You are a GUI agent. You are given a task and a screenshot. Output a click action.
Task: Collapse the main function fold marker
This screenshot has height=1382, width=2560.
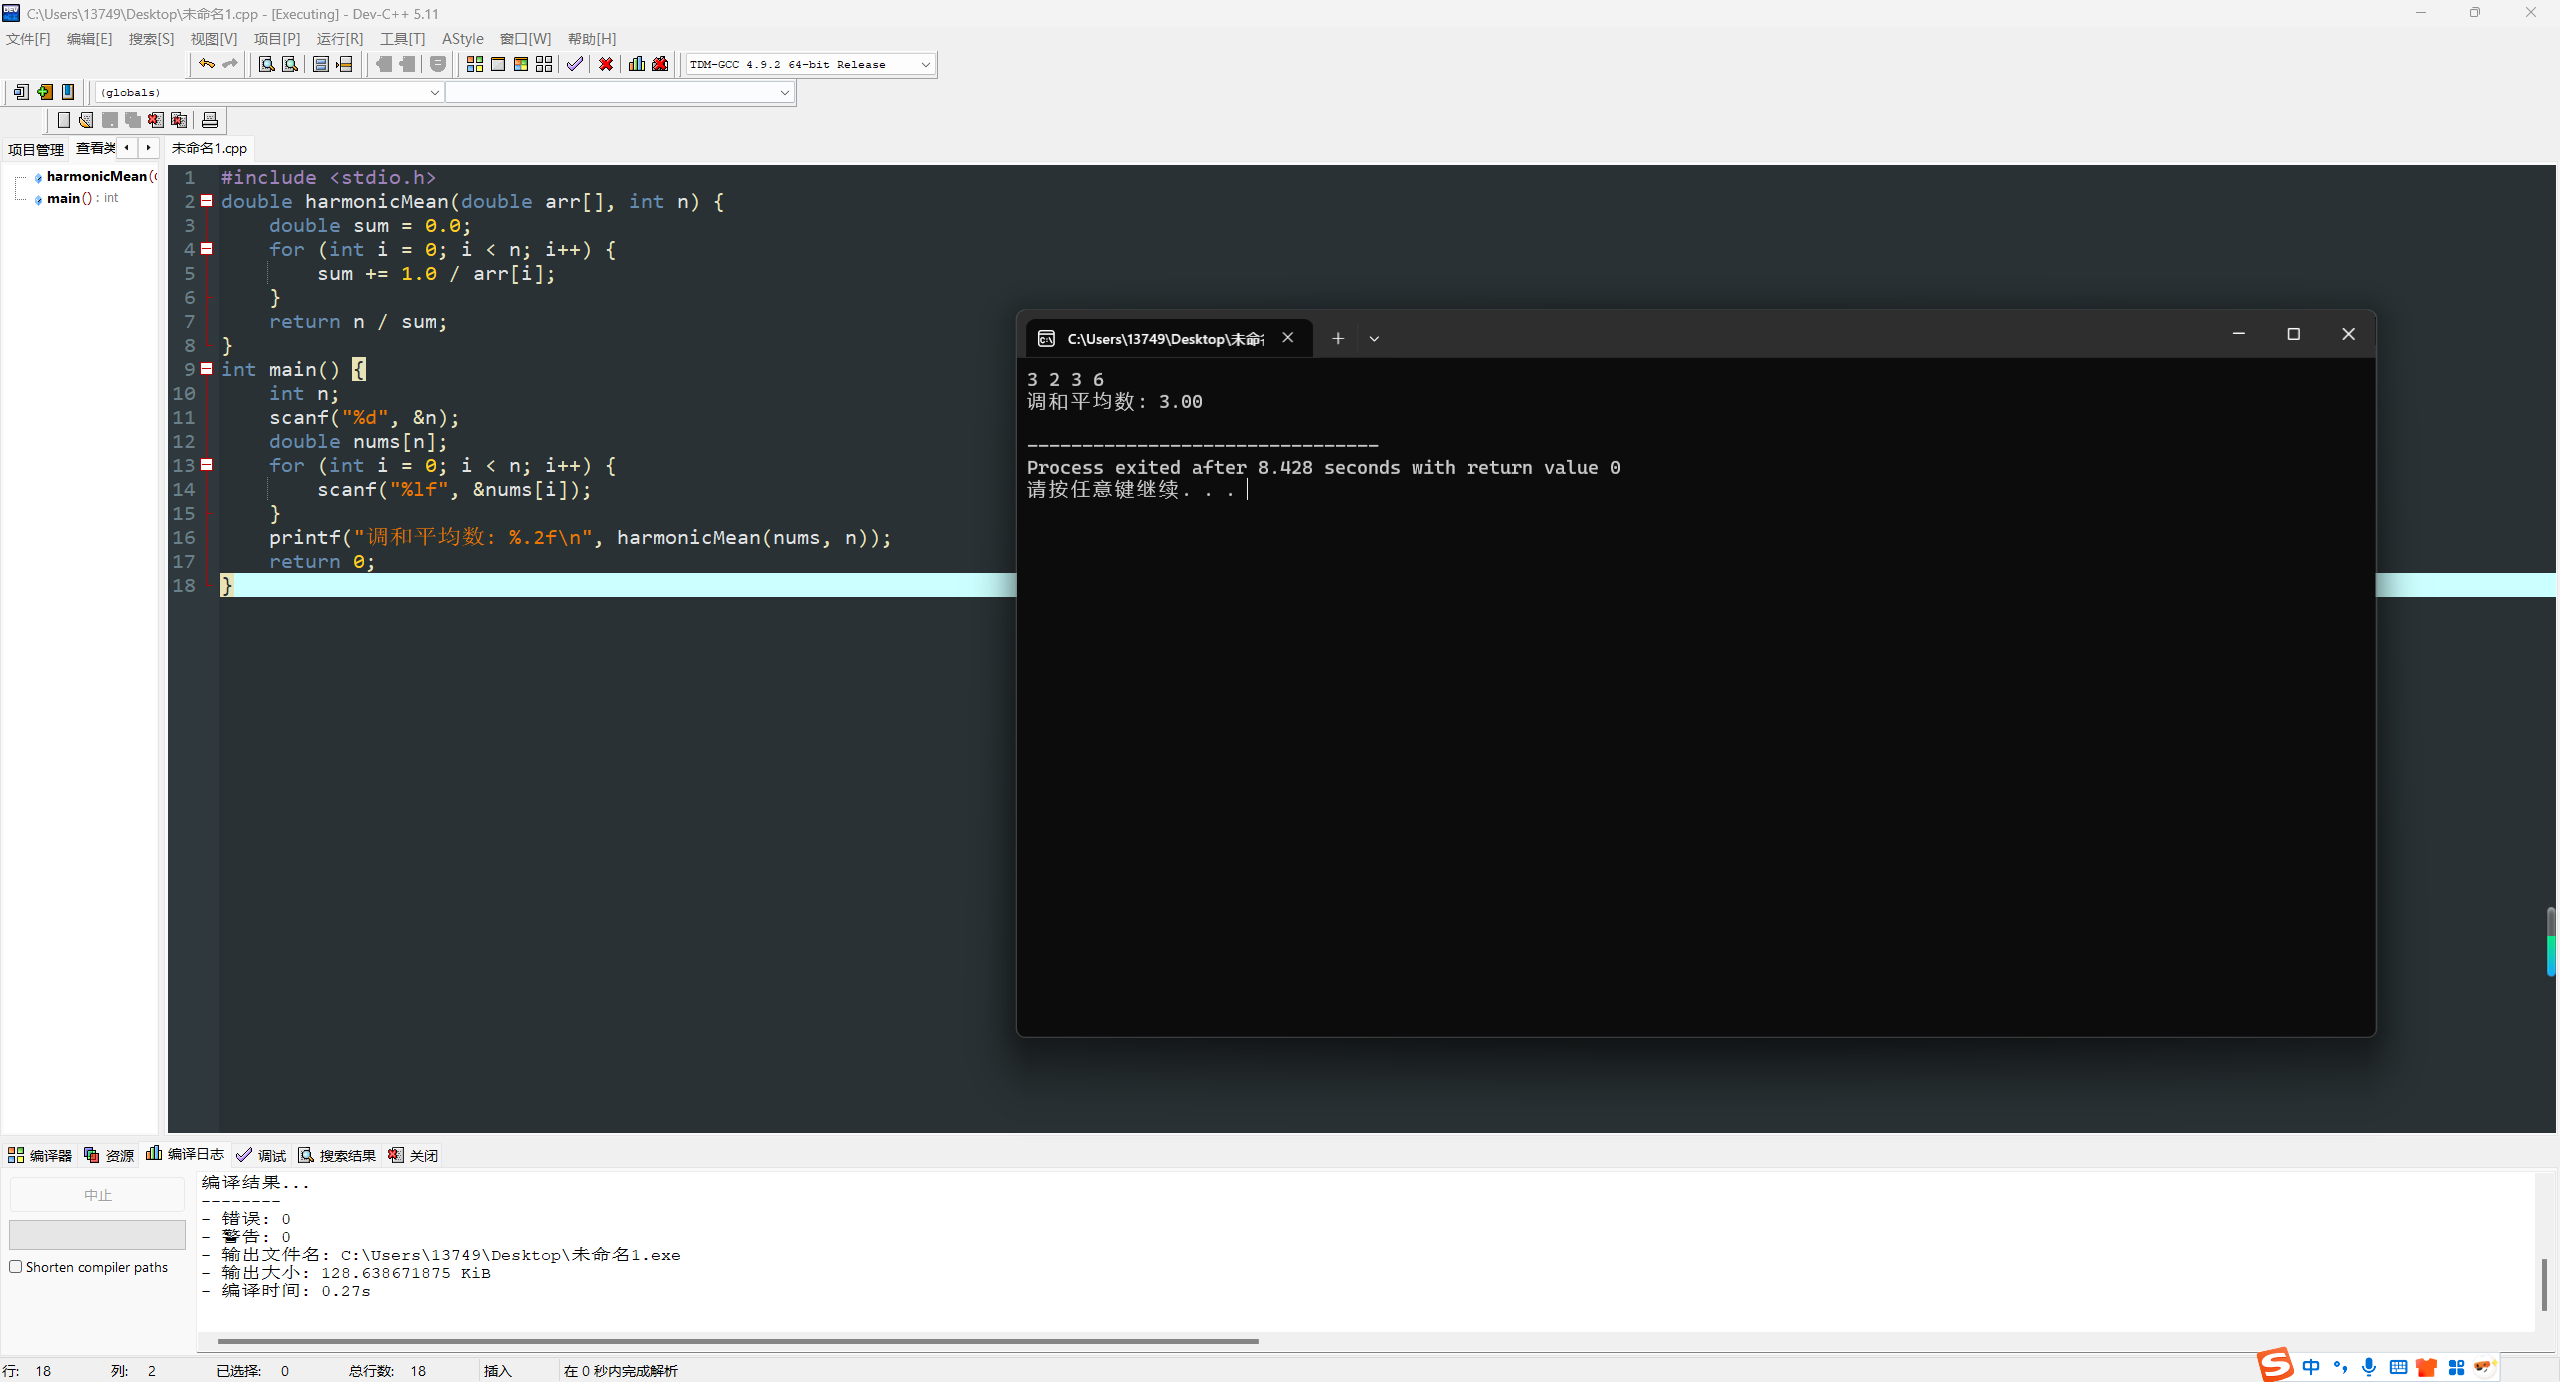207,369
